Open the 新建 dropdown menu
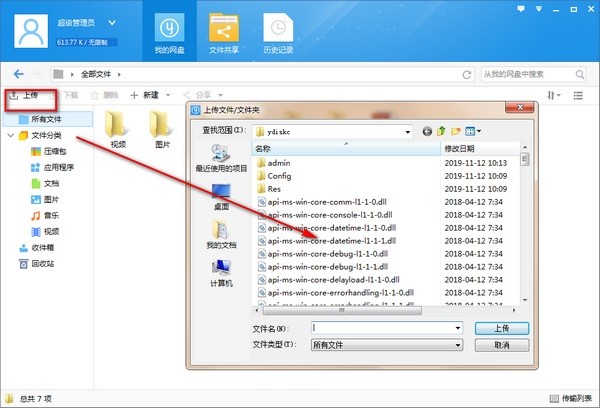600x408 pixels. (147, 95)
